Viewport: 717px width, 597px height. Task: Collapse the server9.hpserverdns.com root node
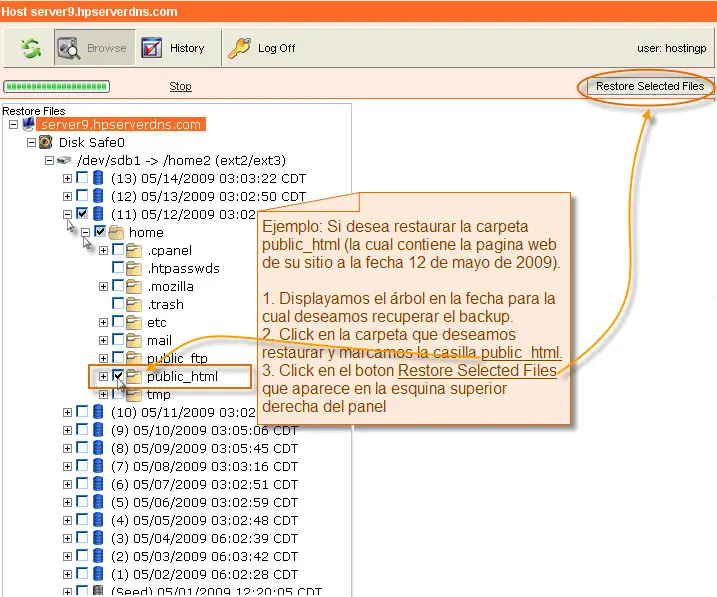14,124
